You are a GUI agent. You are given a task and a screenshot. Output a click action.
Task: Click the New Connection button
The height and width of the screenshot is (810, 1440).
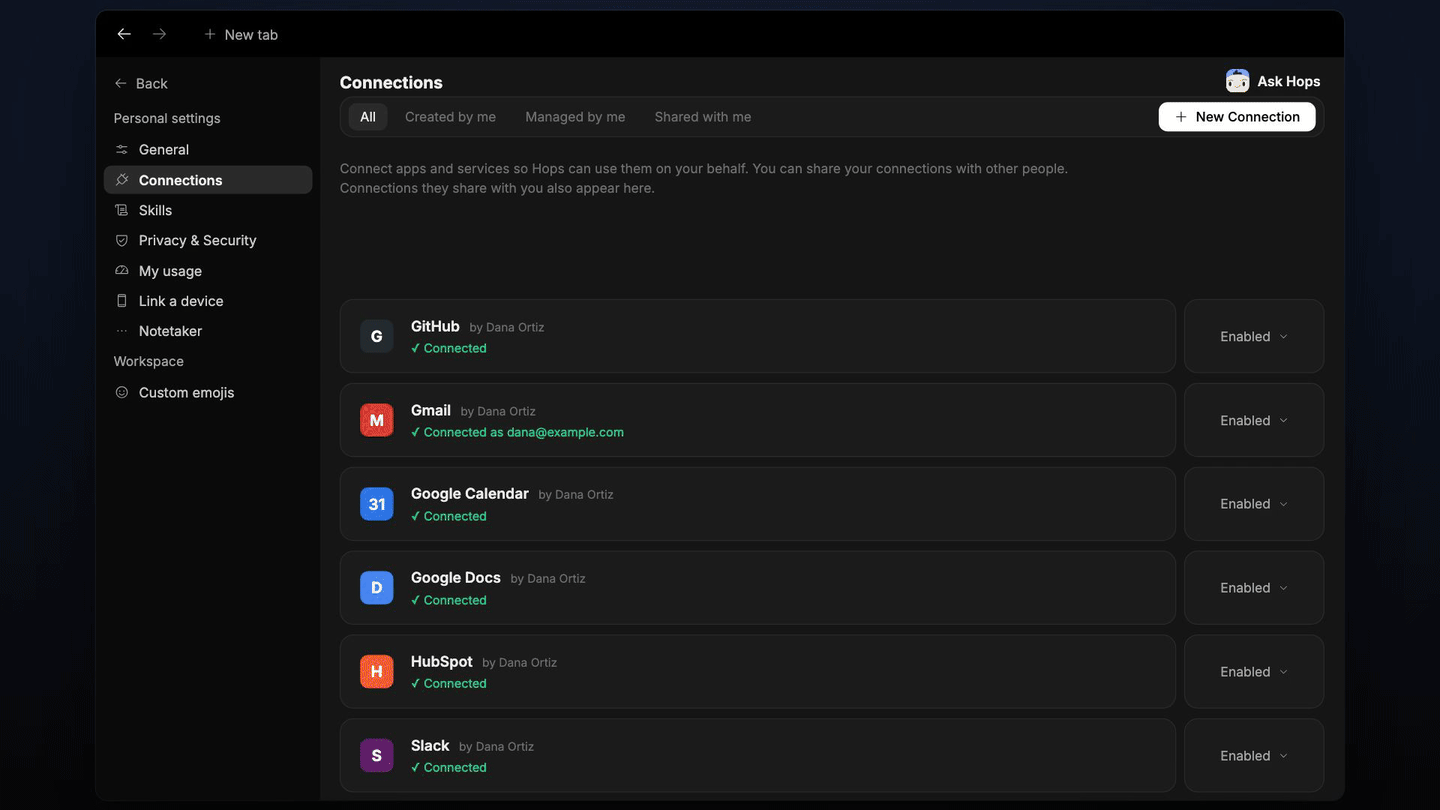pos(1237,117)
